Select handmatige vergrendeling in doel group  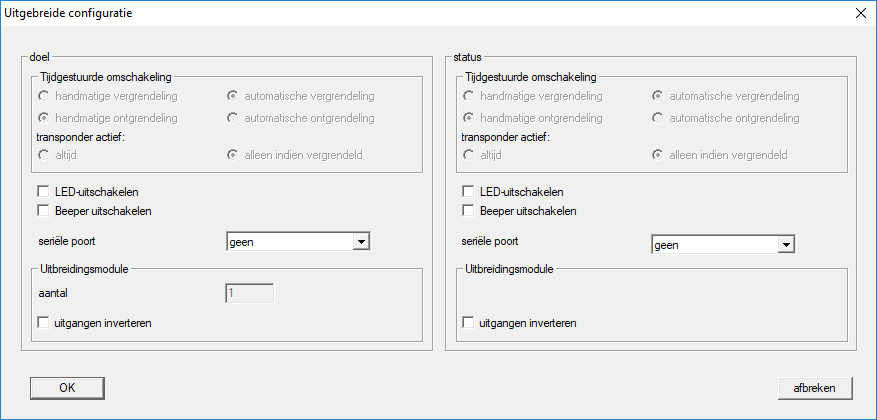43,97
